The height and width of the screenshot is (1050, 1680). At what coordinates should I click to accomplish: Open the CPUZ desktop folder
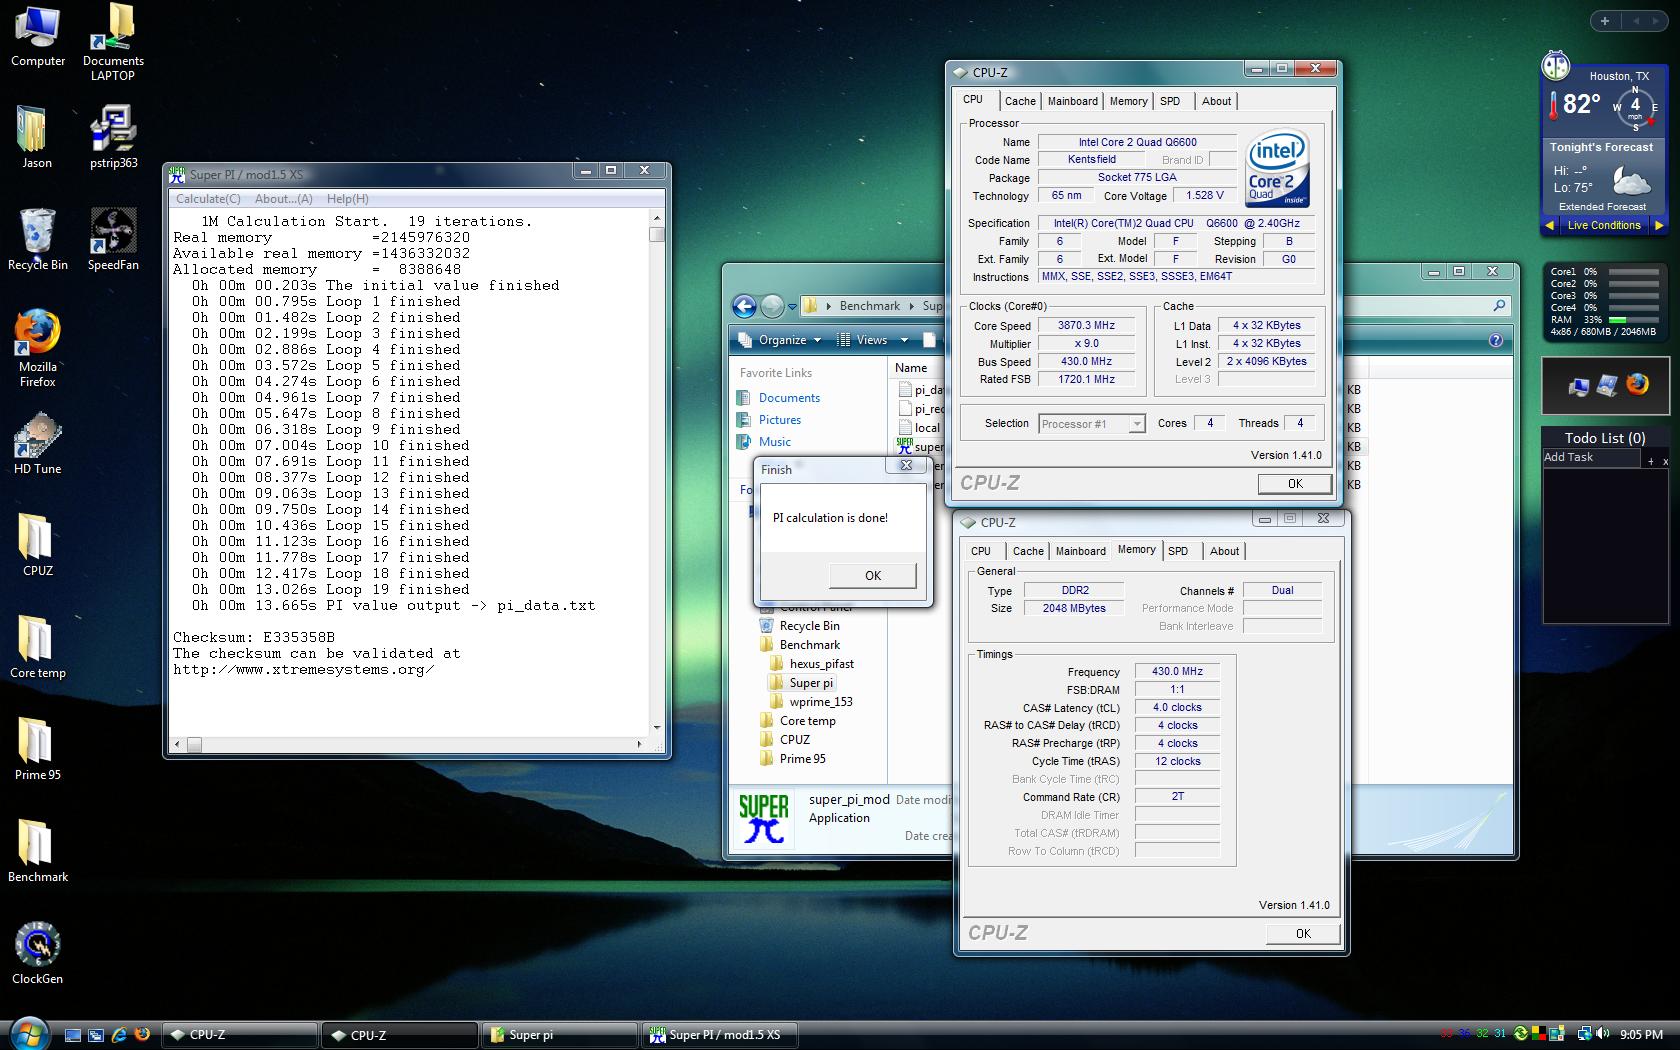tap(37, 545)
